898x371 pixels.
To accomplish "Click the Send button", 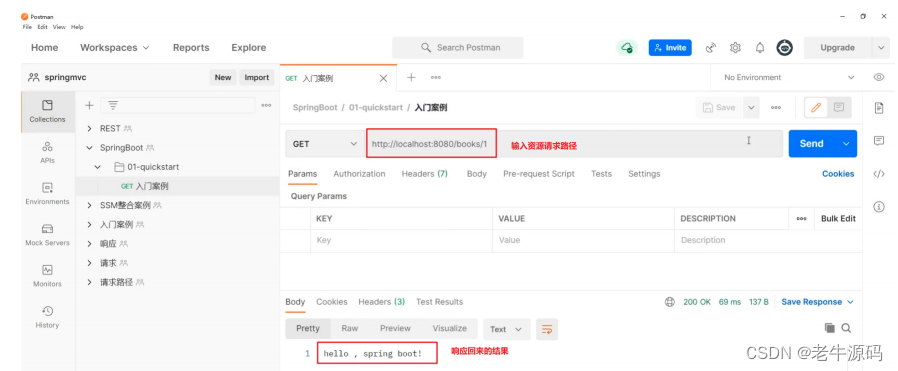I will coord(812,144).
